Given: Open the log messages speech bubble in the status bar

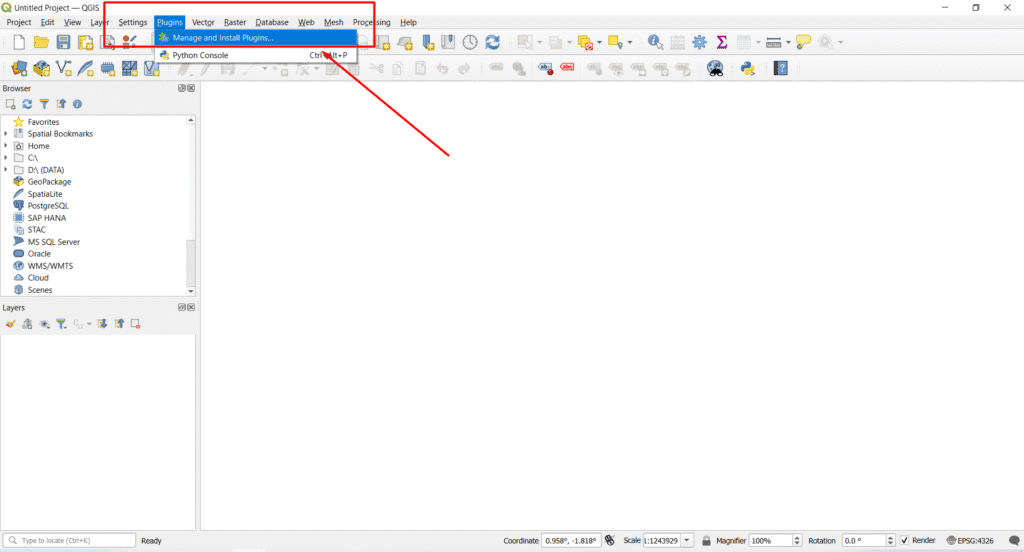Looking at the screenshot, I should [x=1014, y=540].
